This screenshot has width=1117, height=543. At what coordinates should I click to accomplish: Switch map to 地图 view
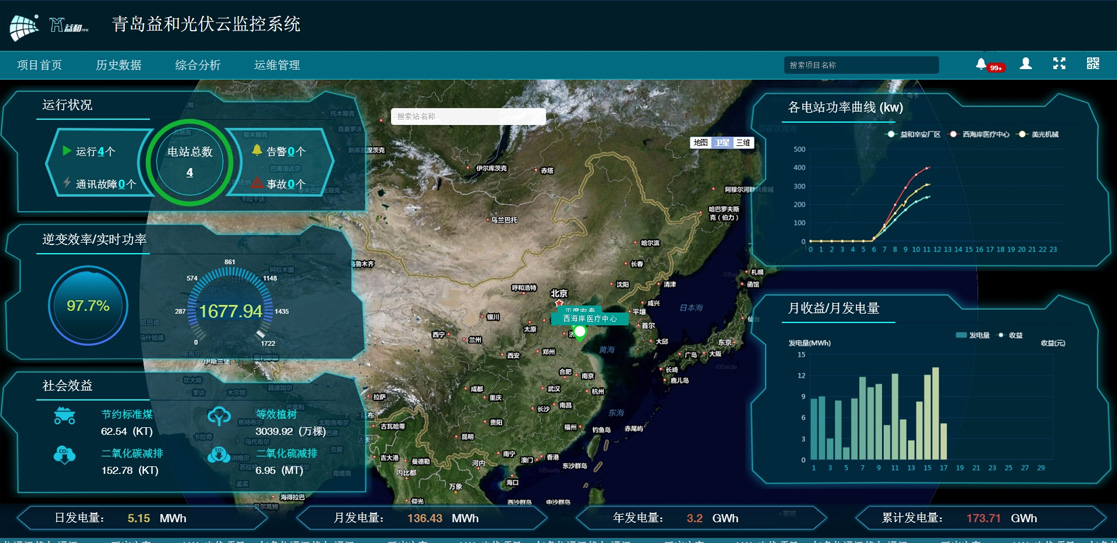tap(700, 143)
